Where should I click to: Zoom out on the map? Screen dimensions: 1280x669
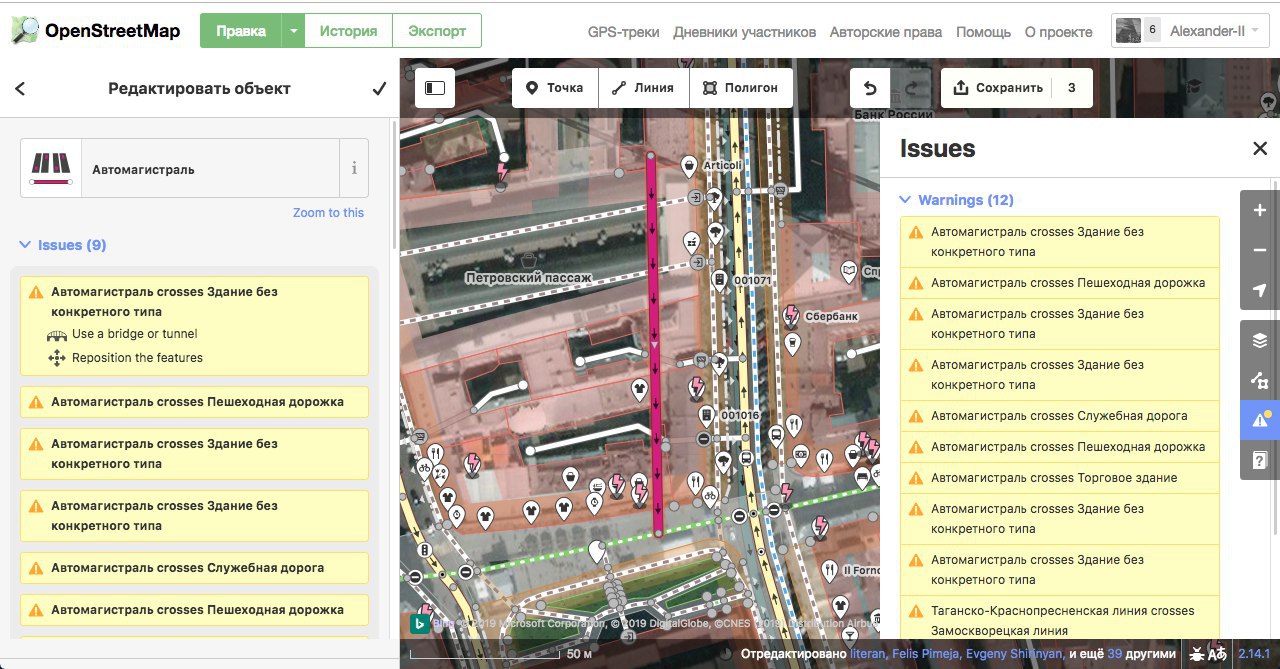tap(1260, 250)
